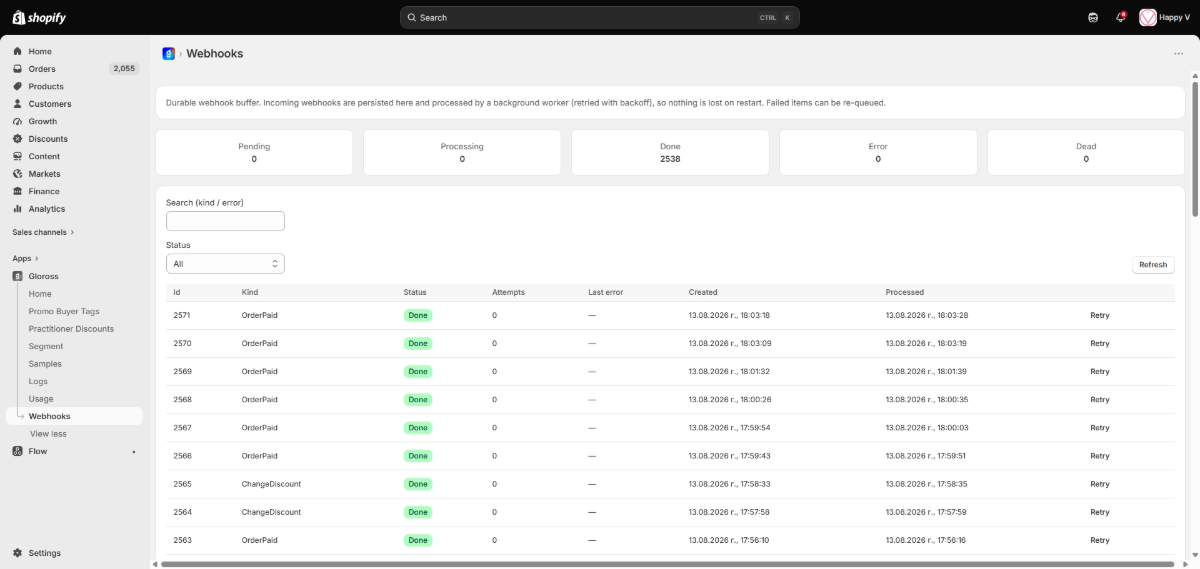This screenshot has width=1200, height=569.
Task: Click Created time 18:03:18 cell
Action: [729, 315]
